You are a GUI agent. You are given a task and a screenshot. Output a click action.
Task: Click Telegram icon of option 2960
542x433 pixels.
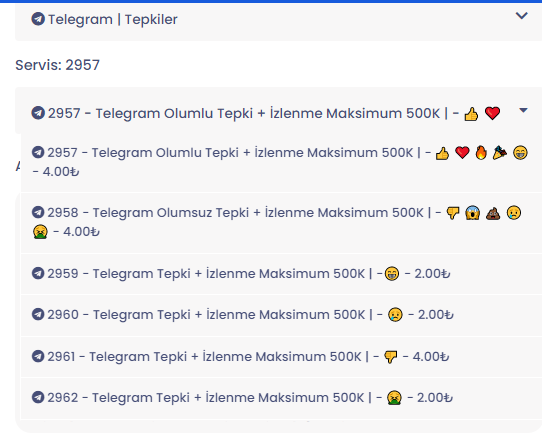point(38,314)
